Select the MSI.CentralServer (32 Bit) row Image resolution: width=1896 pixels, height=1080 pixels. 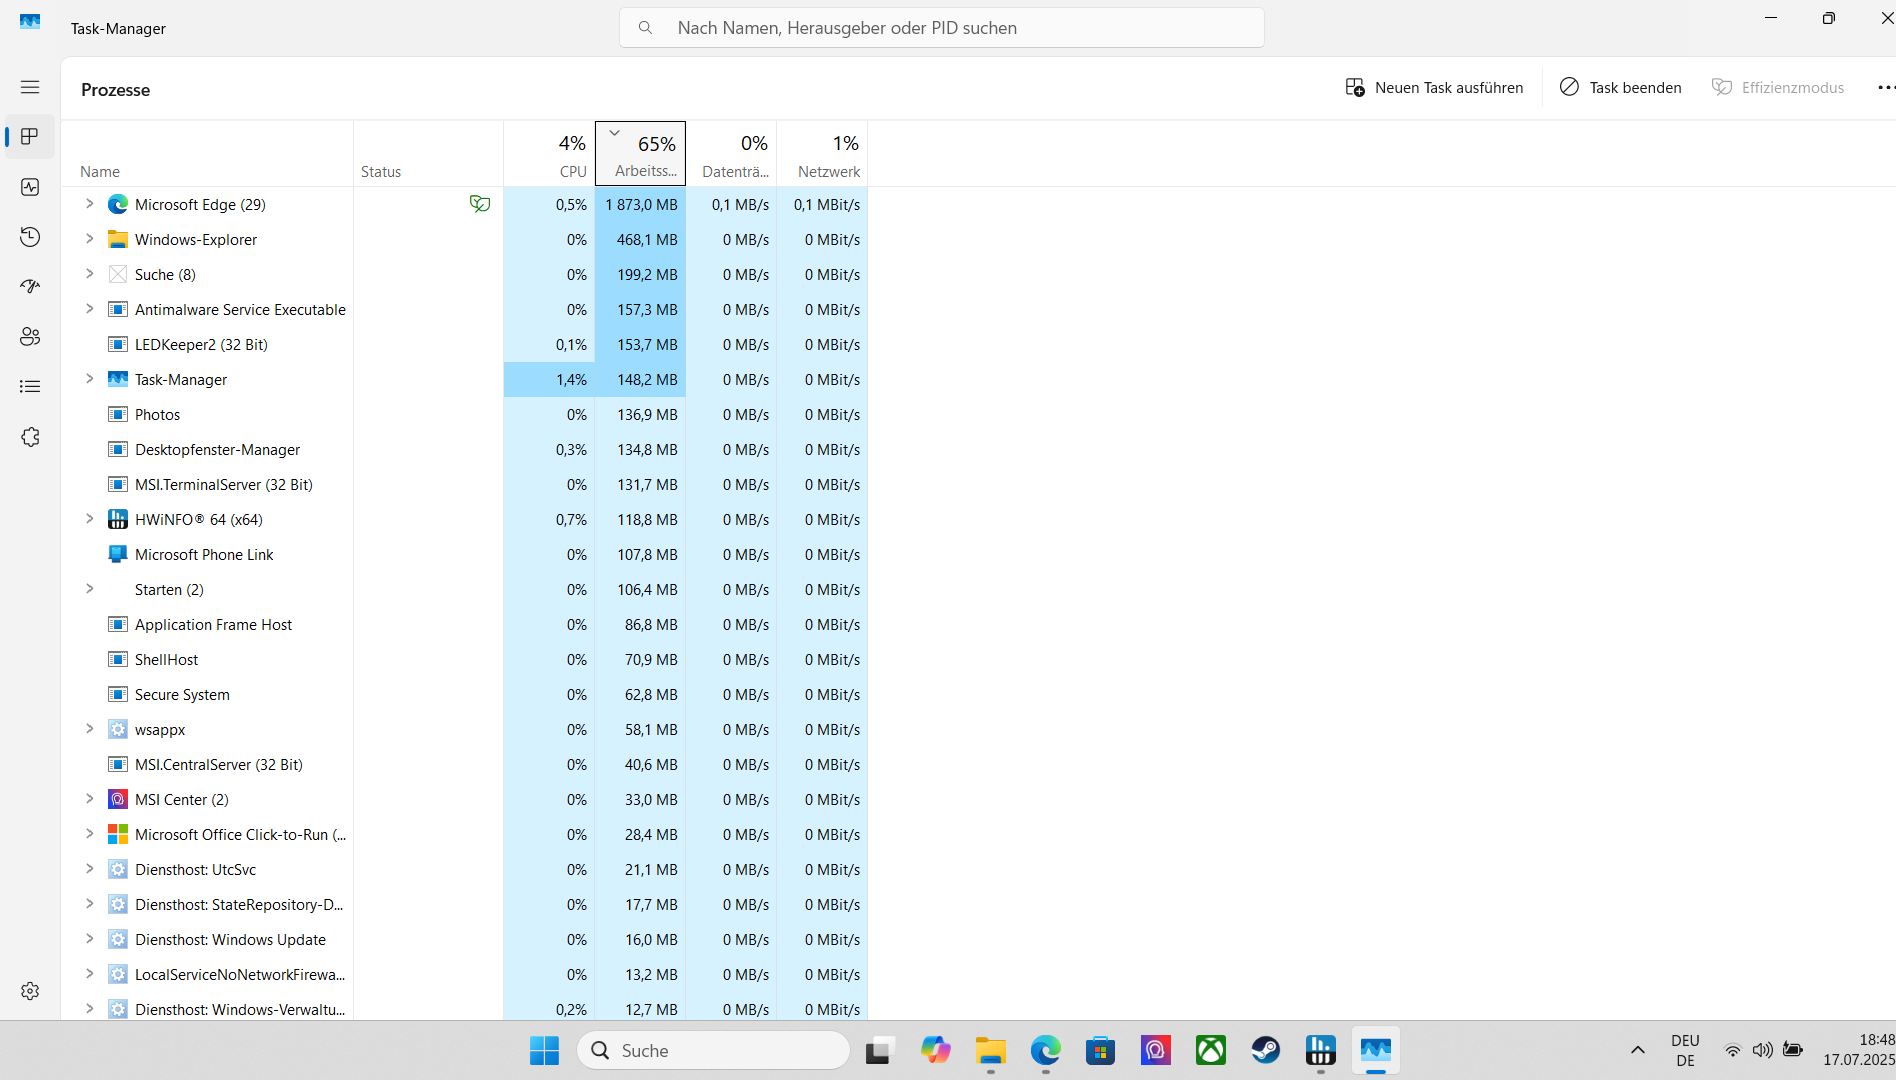click(465, 764)
